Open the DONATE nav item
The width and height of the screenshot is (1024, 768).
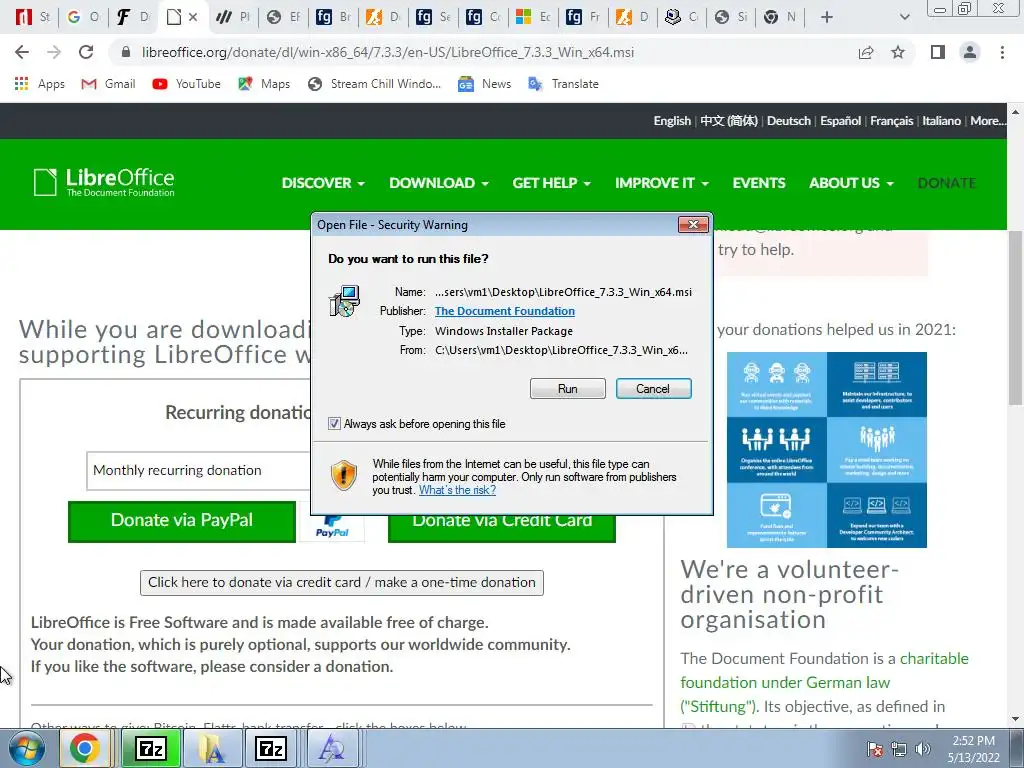[947, 183]
